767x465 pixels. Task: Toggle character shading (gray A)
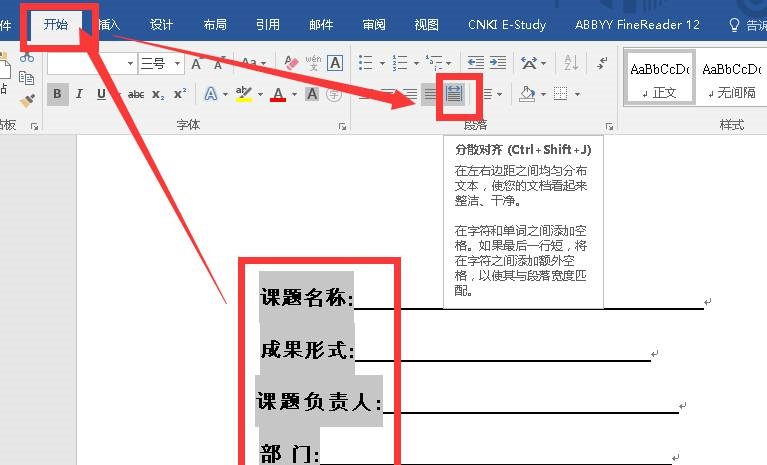pyautogui.click(x=312, y=94)
